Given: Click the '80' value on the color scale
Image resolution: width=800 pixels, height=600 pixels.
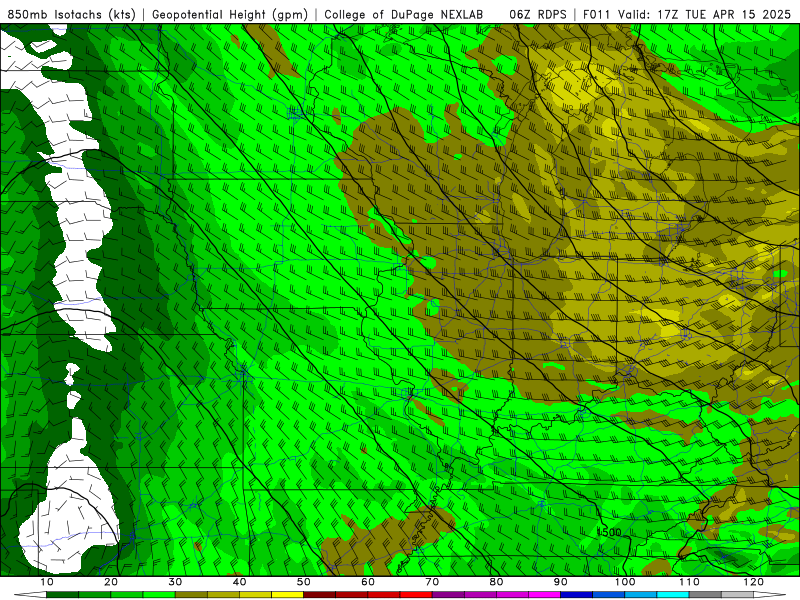Looking at the screenshot, I should pos(496,582).
